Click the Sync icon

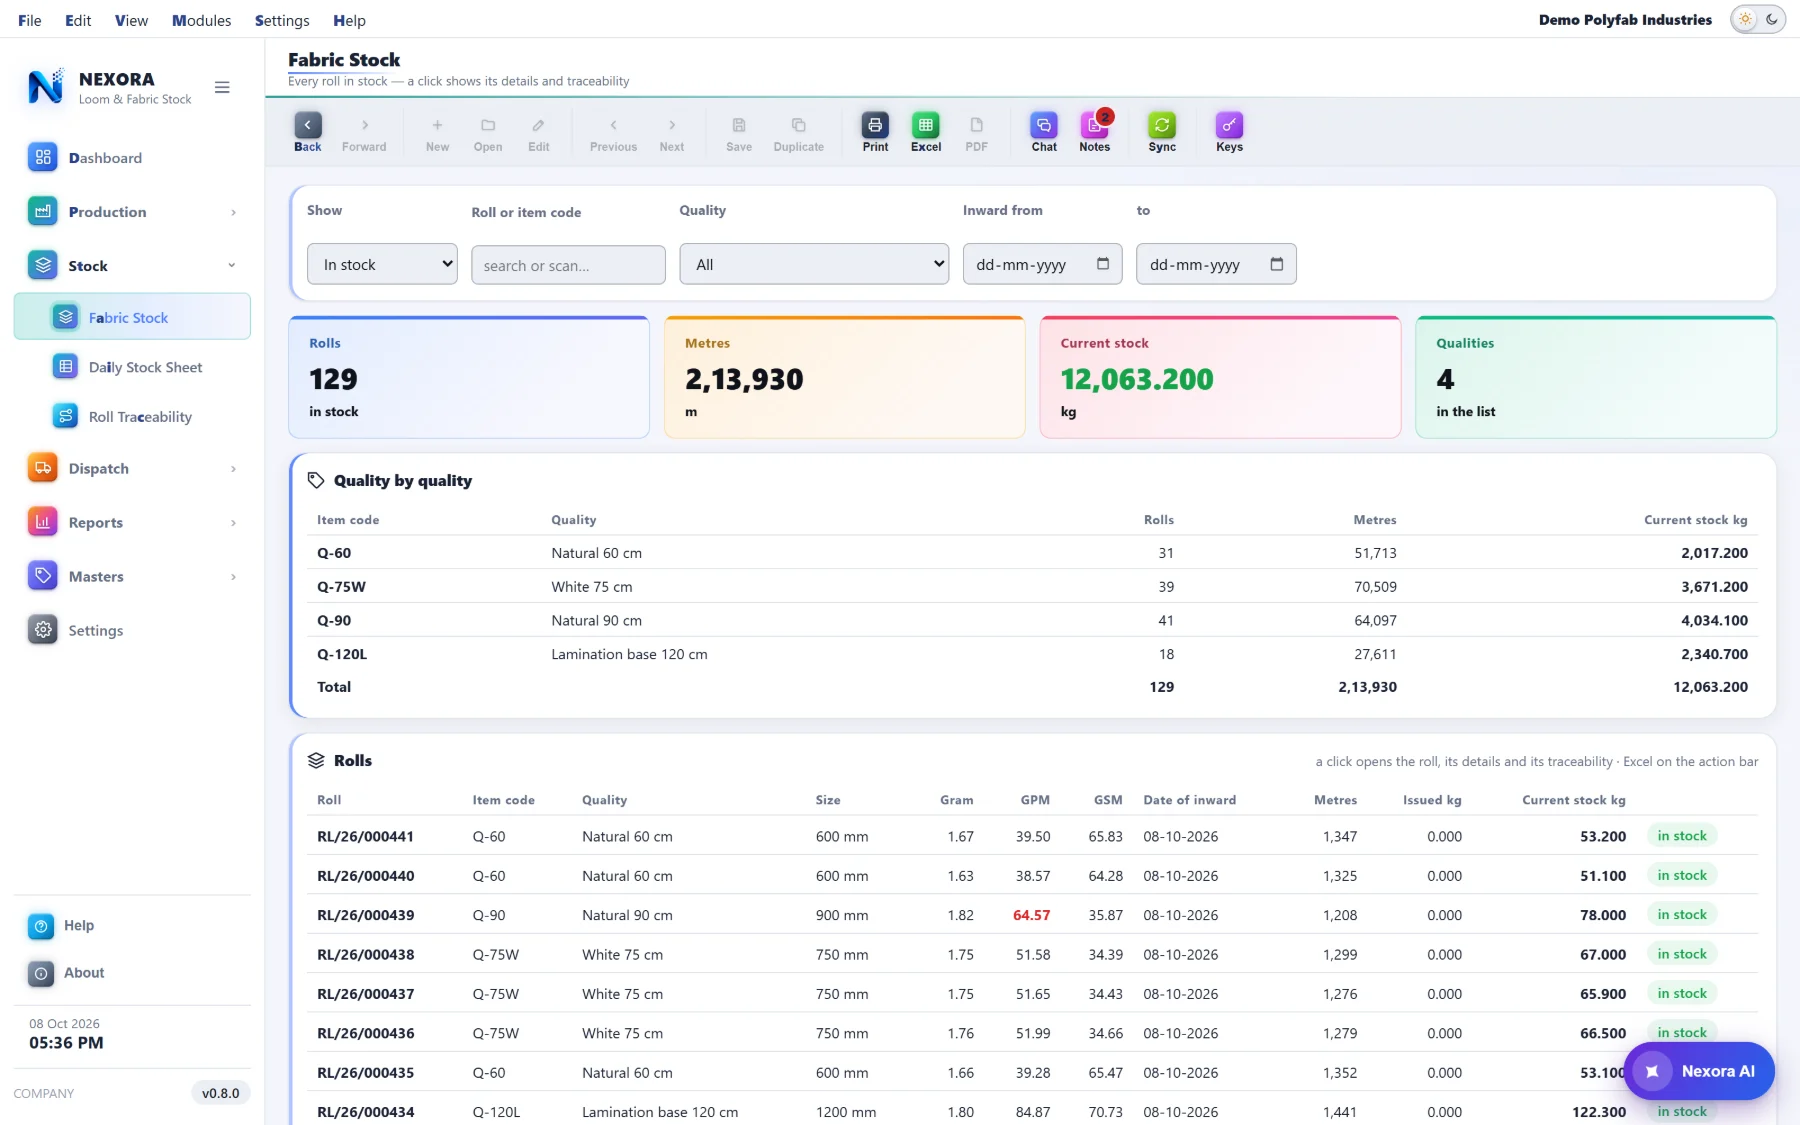[x=1162, y=132]
